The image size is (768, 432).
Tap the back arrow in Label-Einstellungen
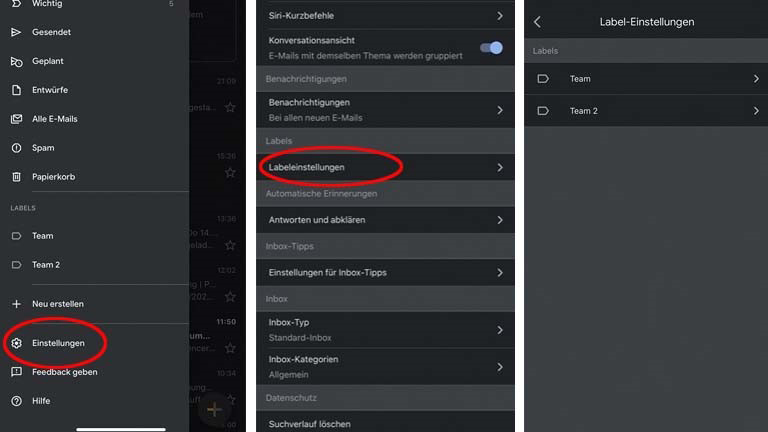pyautogui.click(x=537, y=21)
